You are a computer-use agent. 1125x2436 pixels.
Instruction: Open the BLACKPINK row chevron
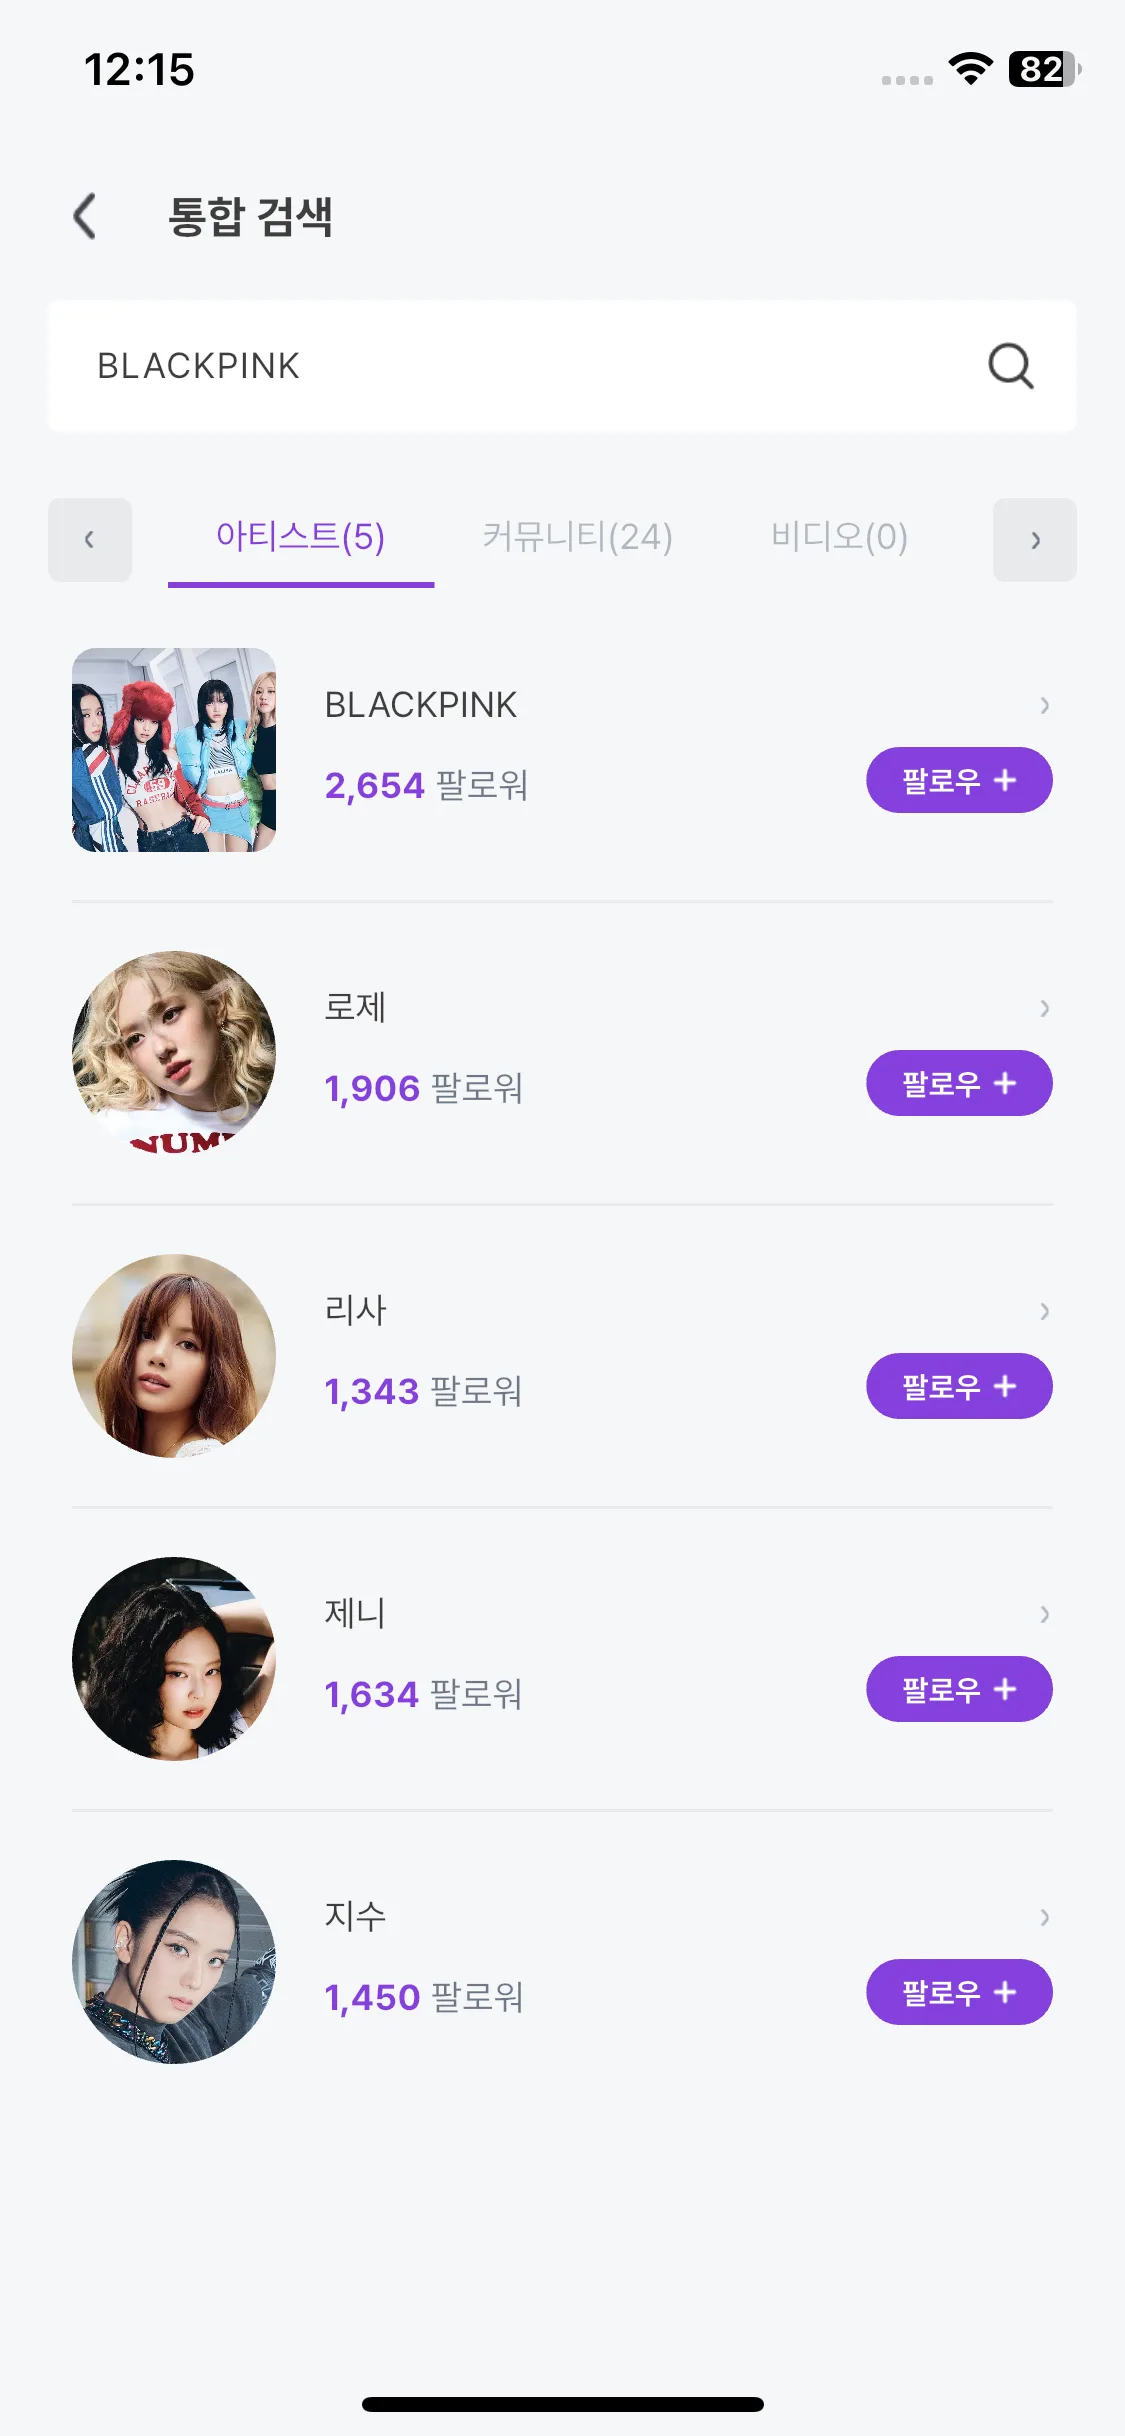tap(1044, 705)
